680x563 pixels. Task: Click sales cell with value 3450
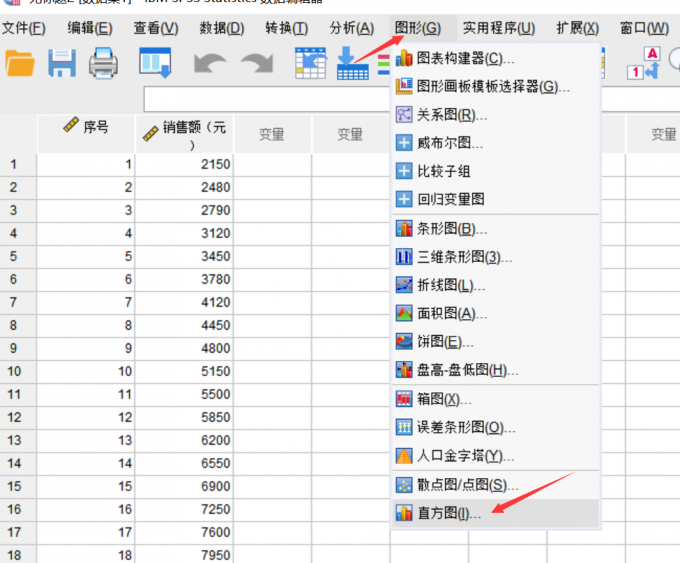184,256
